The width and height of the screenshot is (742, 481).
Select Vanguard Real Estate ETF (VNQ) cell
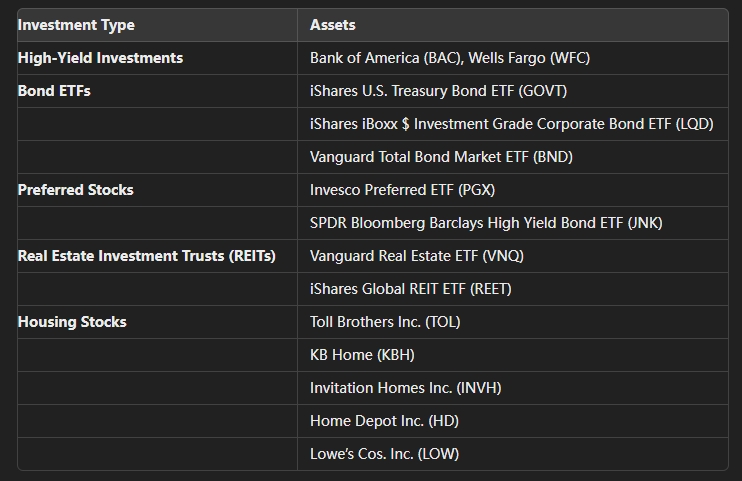click(x=416, y=256)
